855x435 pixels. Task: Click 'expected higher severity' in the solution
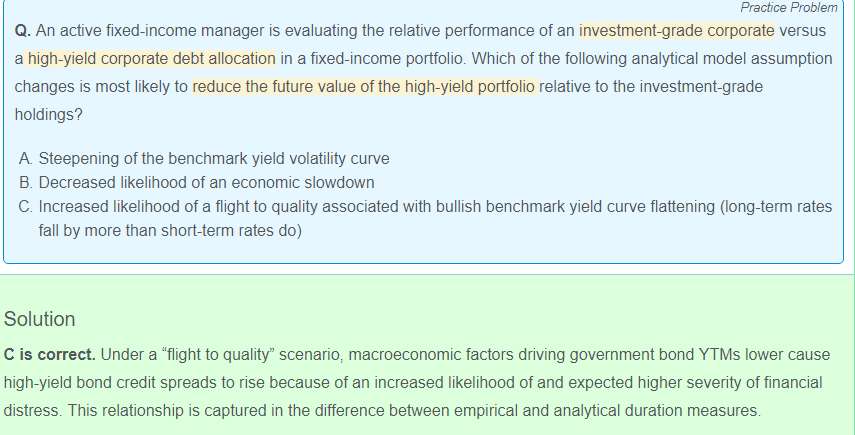[x=605, y=383]
